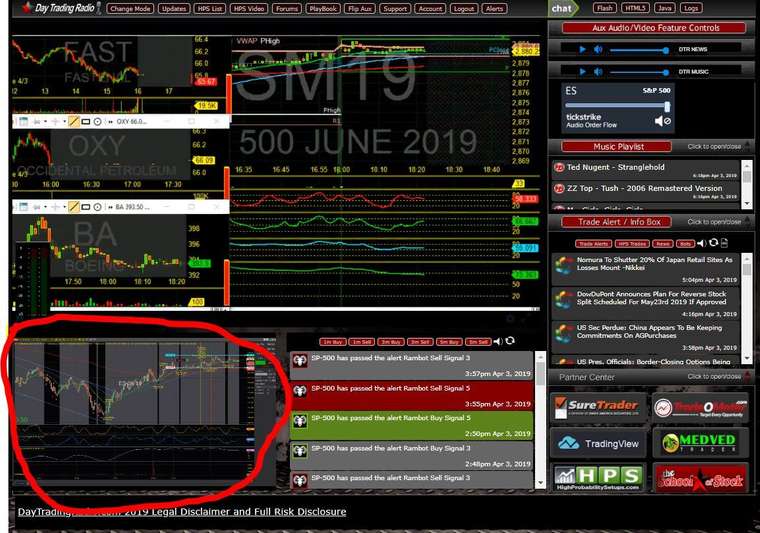Open TradingView partner logo
Image resolution: width=760 pixels, height=533 pixels.
click(x=598, y=443)
